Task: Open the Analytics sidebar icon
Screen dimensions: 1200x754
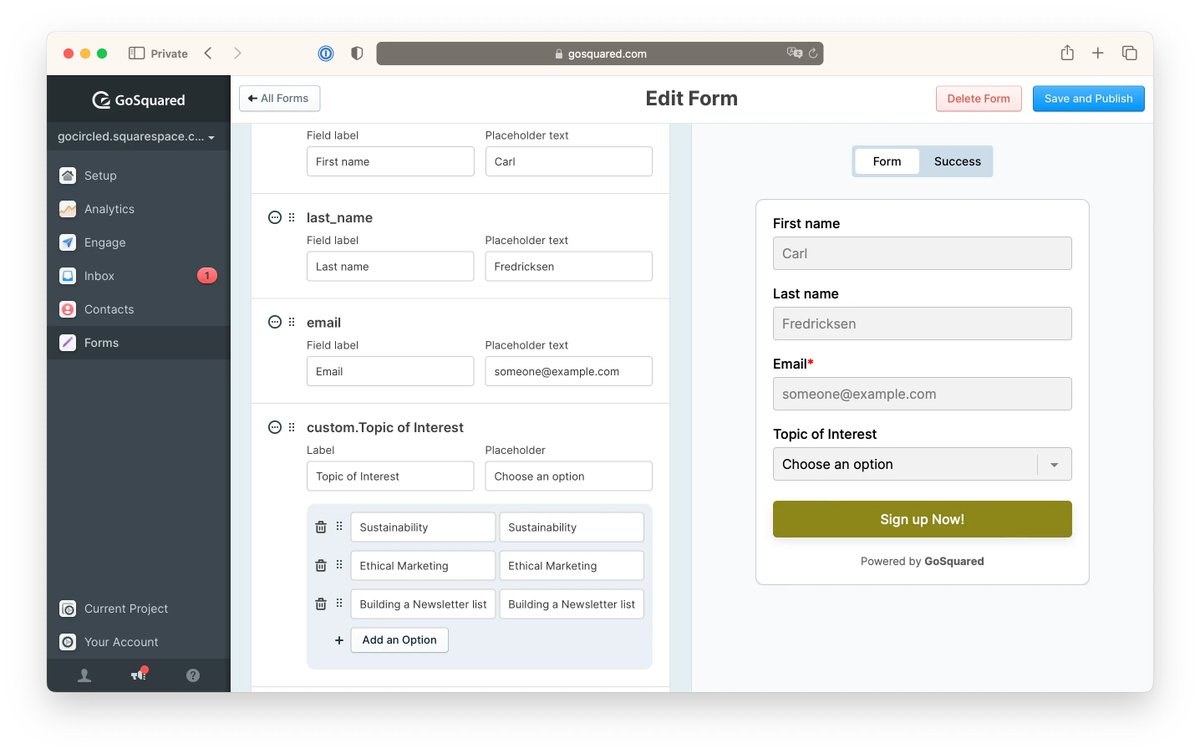Action: point(67,209)
